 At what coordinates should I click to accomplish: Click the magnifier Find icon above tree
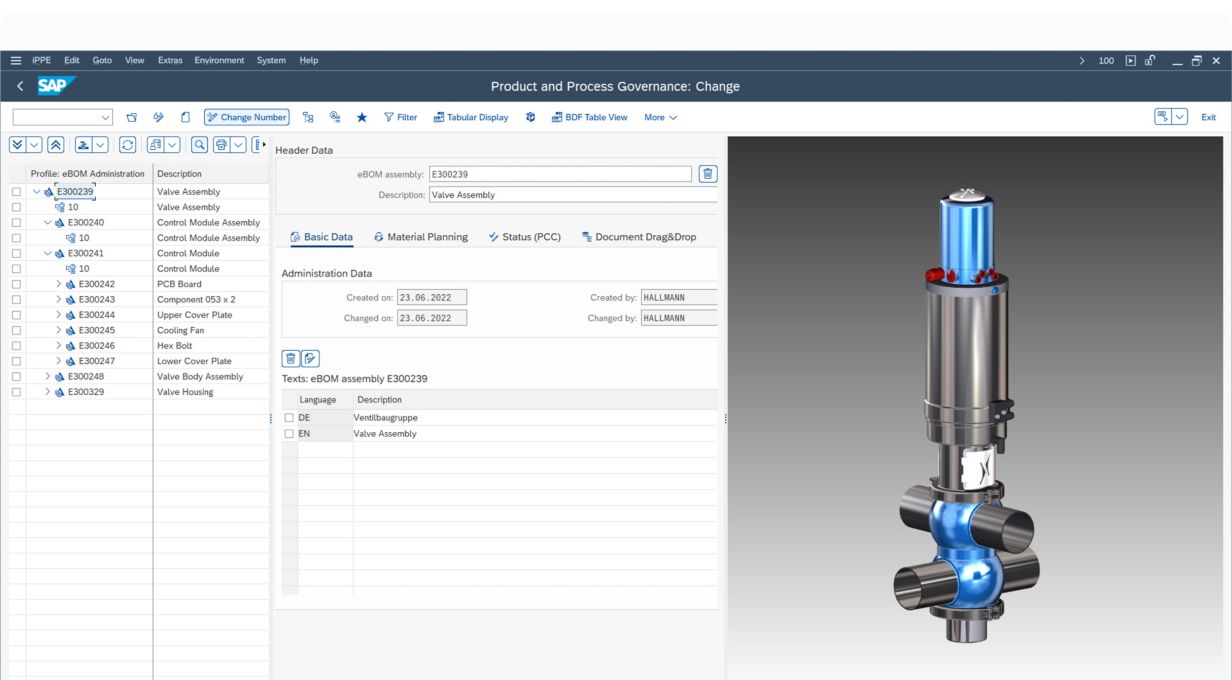coord(200,143)
